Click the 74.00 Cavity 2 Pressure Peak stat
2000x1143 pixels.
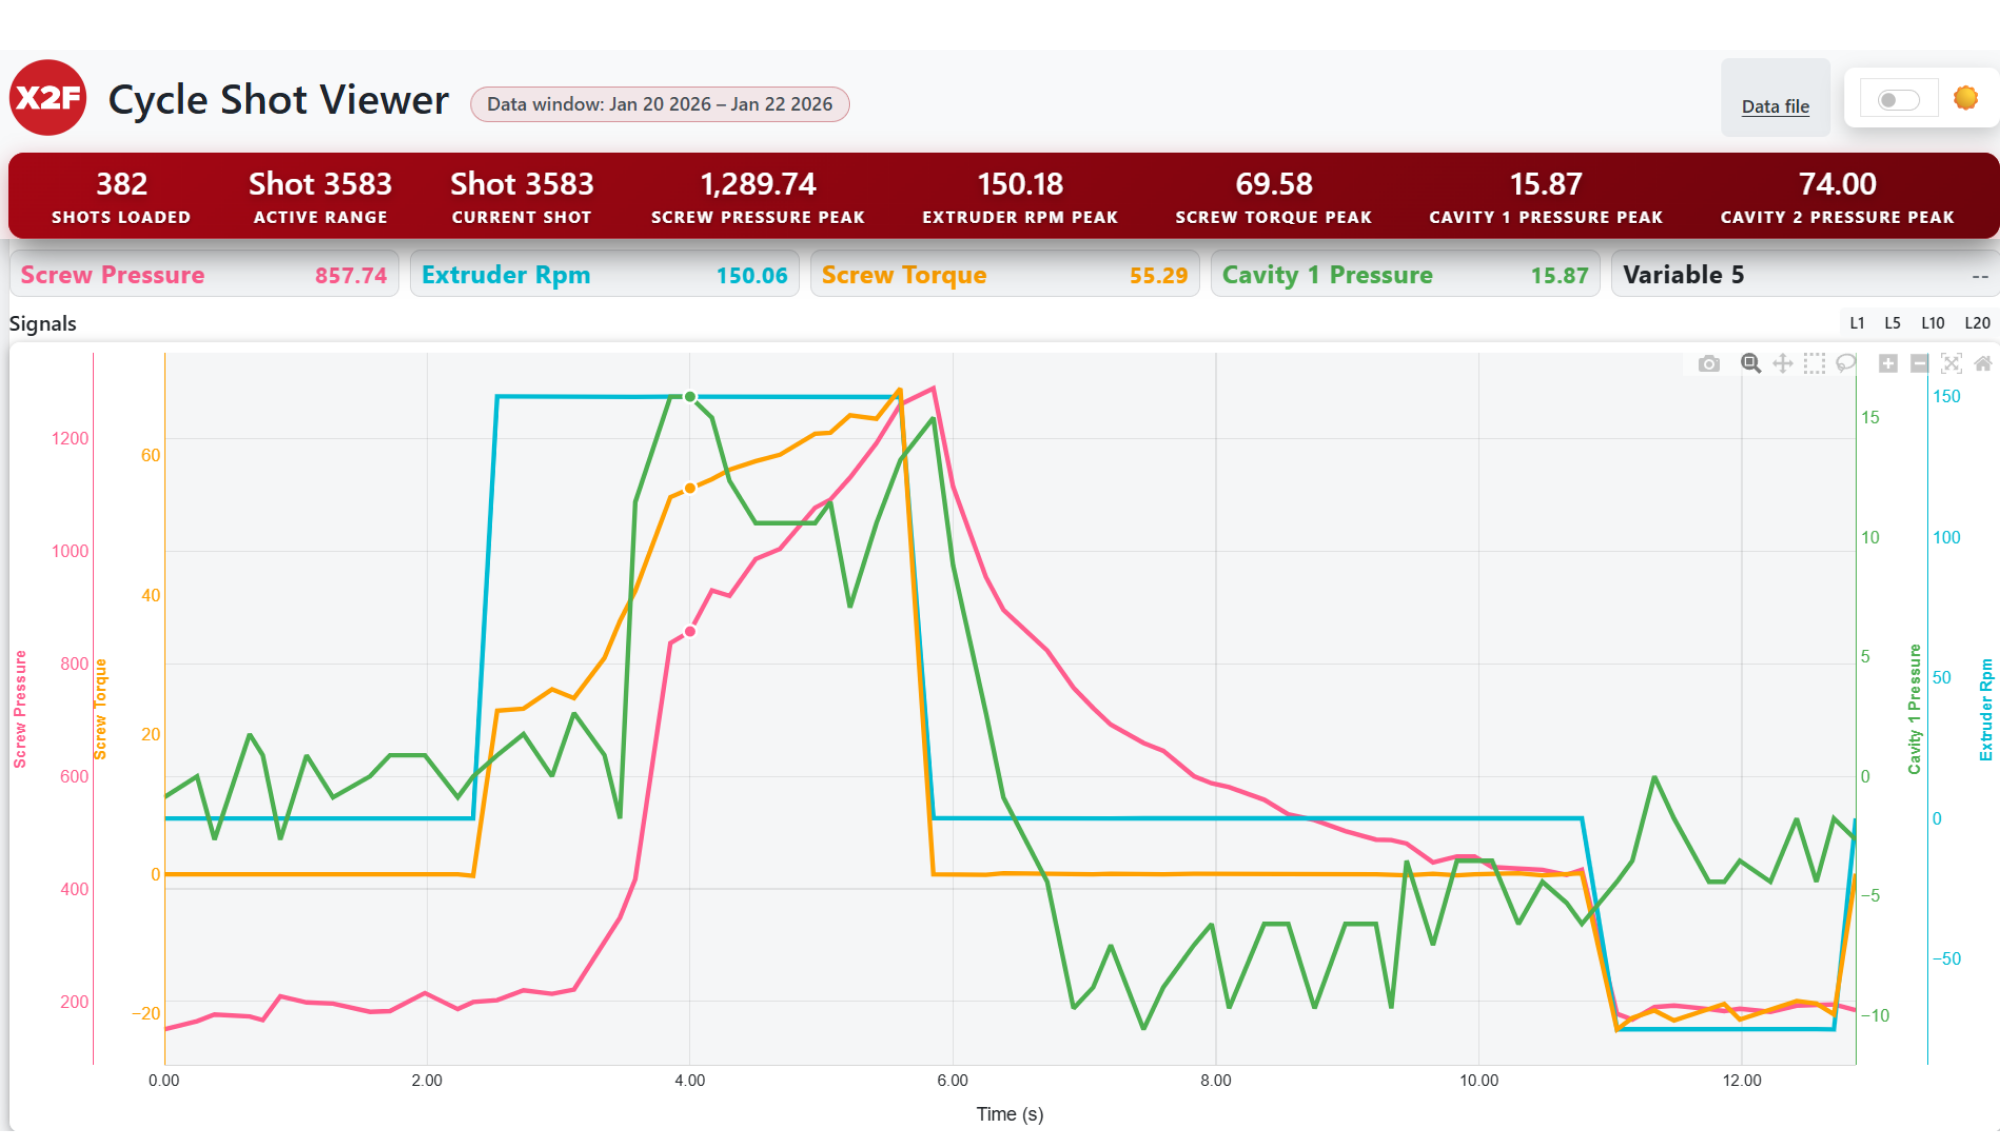(1837, 196)
